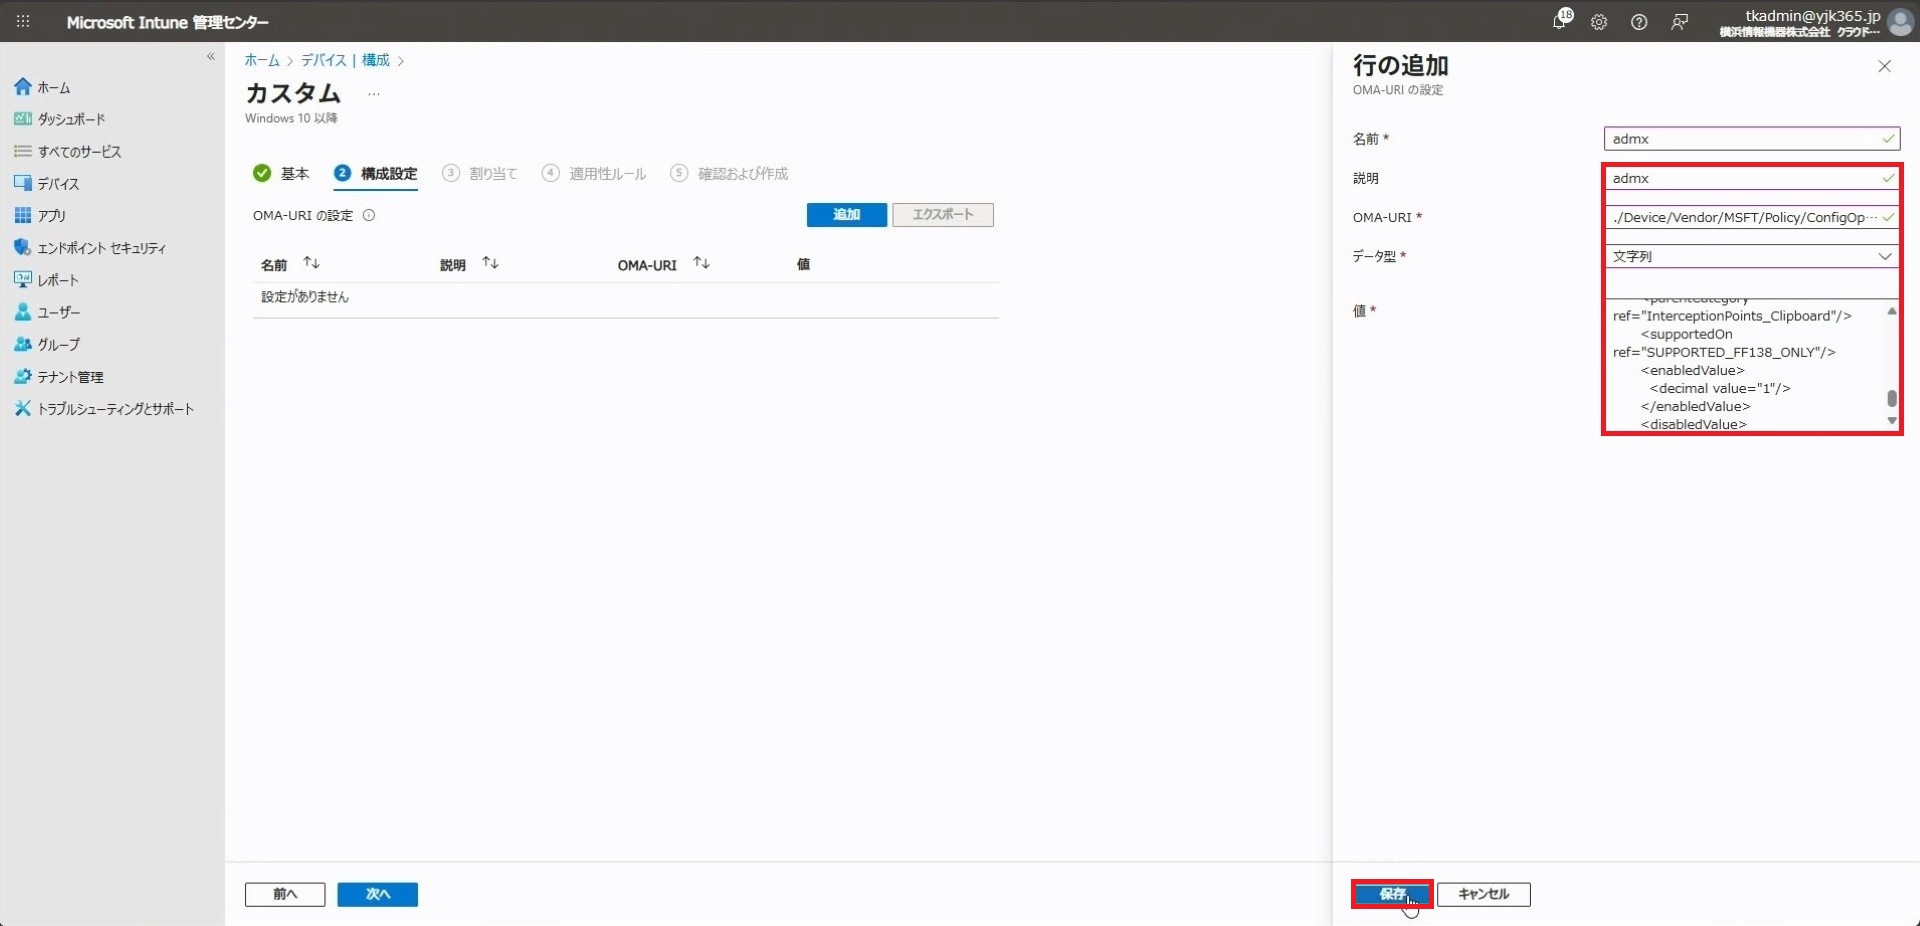Collapse the left navigation sidebar
The height and width of the screenshot is (926, 1920).
211,57
